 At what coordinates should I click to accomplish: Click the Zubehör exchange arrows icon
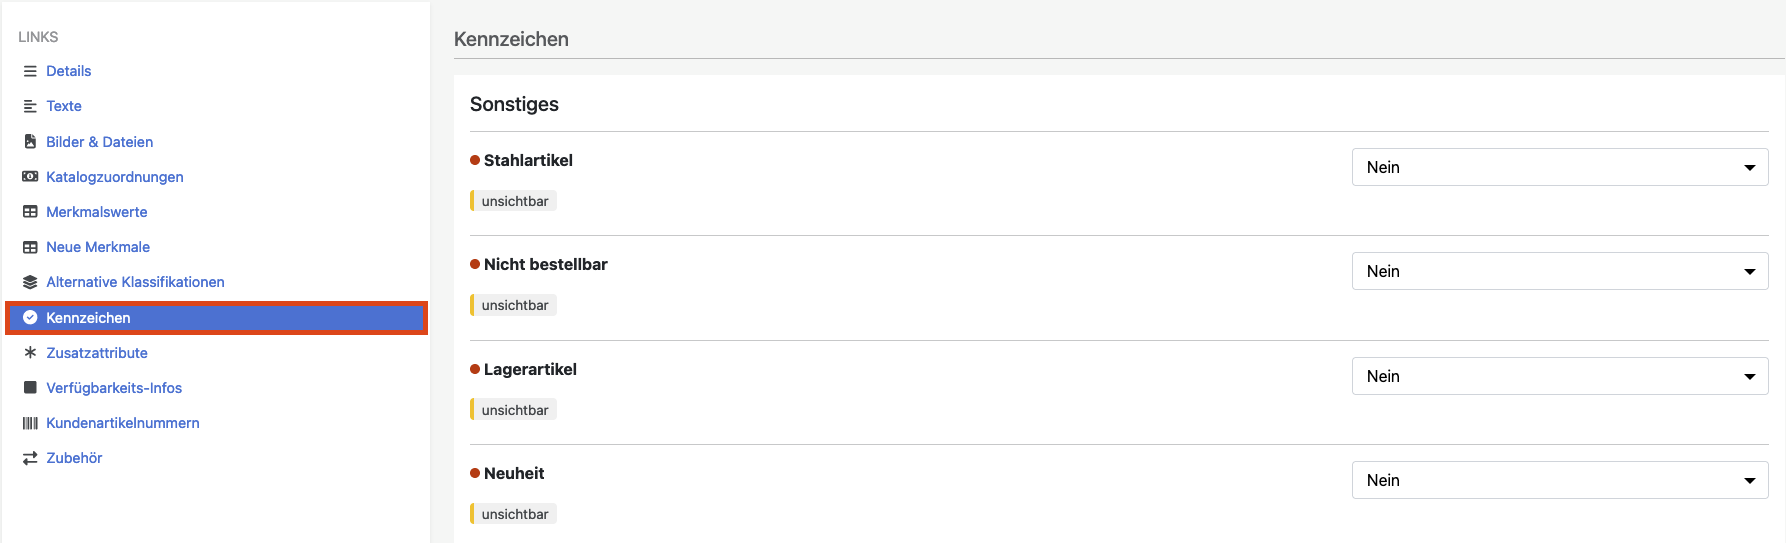point(30,458)
